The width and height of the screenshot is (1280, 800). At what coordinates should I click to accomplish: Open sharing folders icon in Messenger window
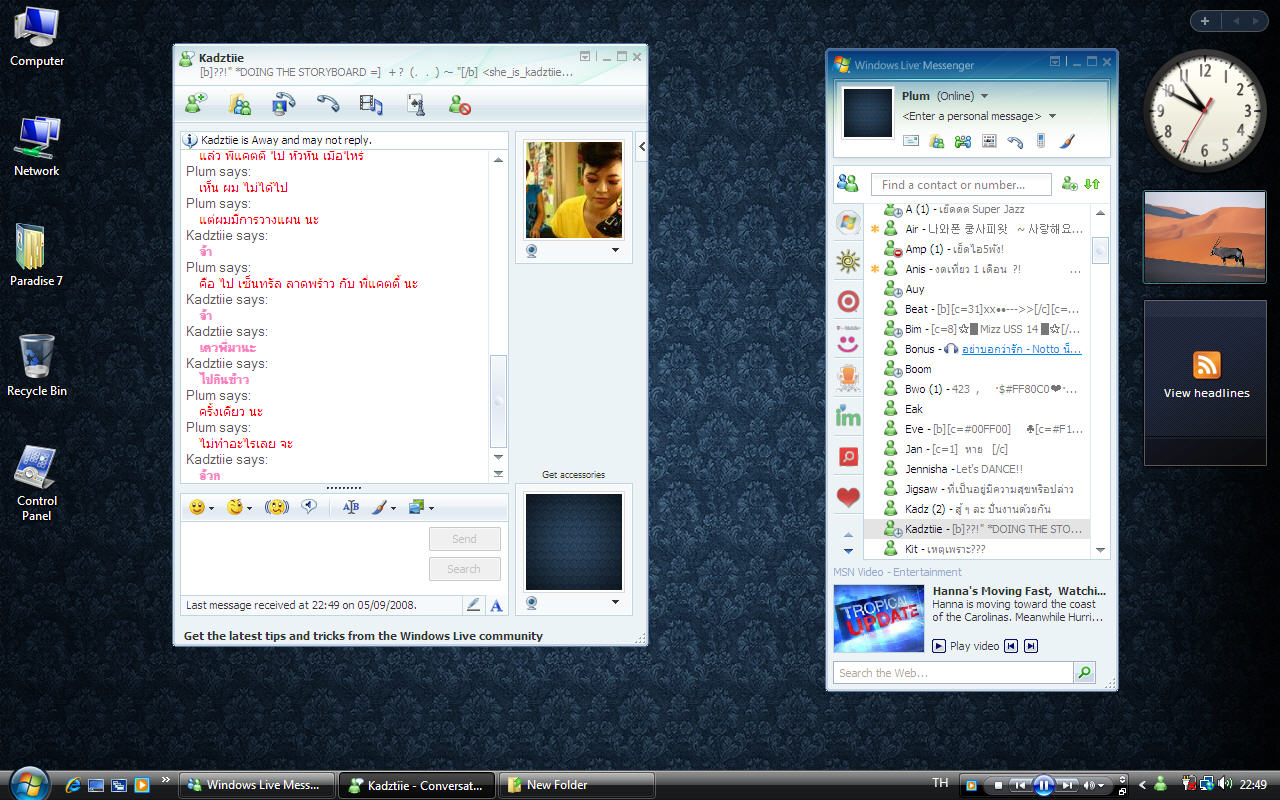937,141
